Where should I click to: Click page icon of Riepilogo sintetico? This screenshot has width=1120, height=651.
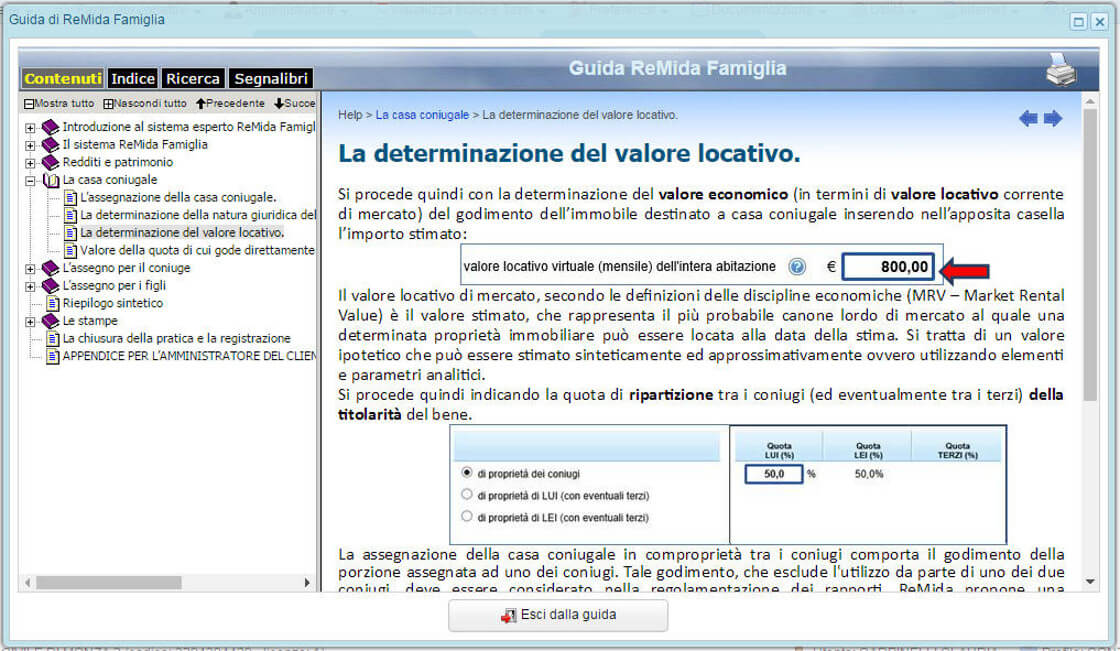(52, 303)
